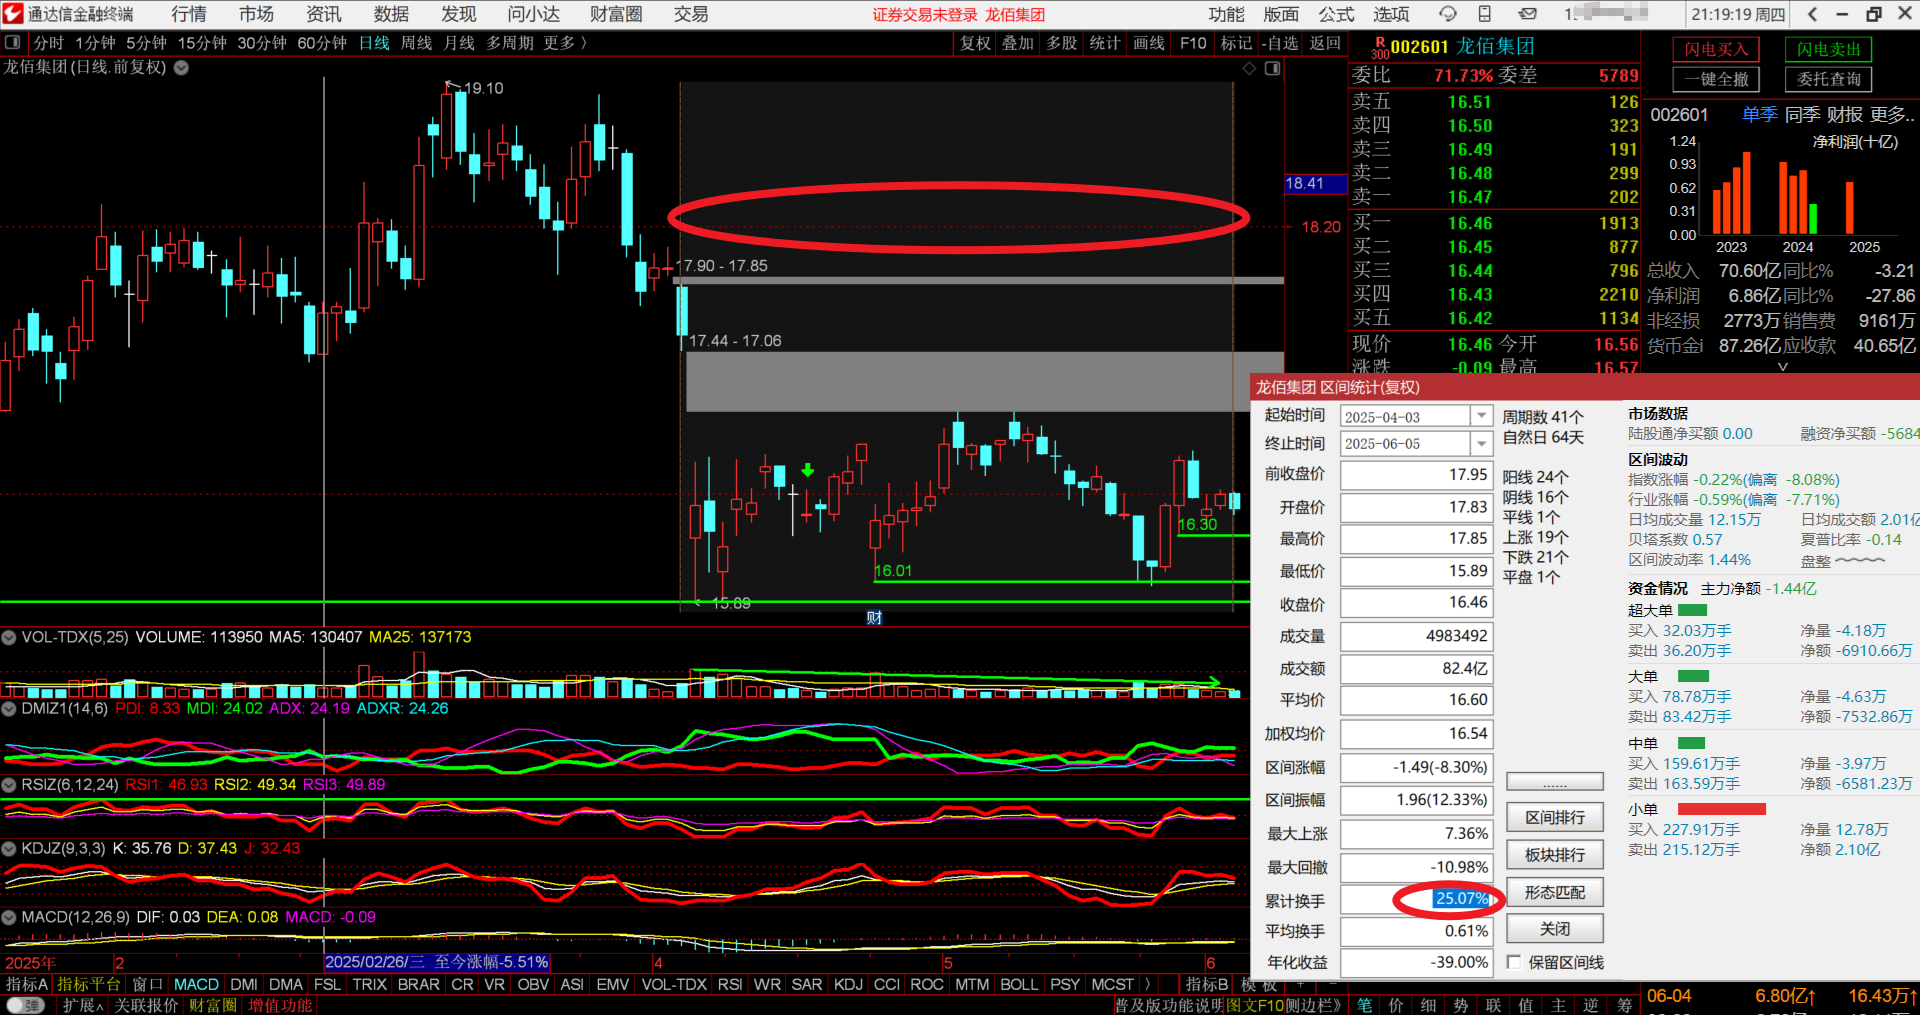Screen dimensions: 1920x1015
Task: Collapse the DMIZ1 indicator panel toggle
Action: pyautogui.click(x=9, y=708)
